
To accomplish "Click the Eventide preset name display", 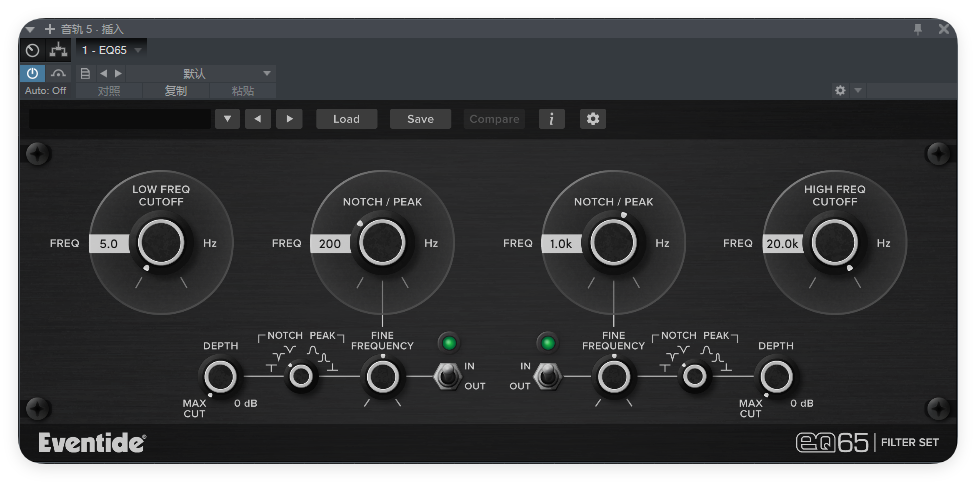I will point(120,119).
